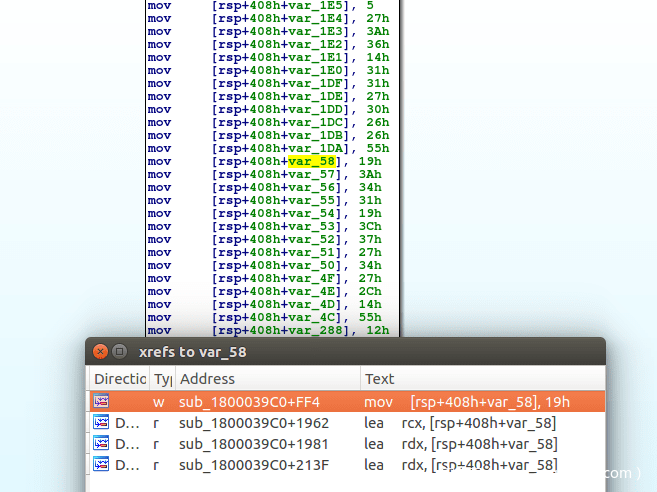657x492 pixels.
Task: Close the xrefs to var_58 dialog
Action: (x=100, y=352)
